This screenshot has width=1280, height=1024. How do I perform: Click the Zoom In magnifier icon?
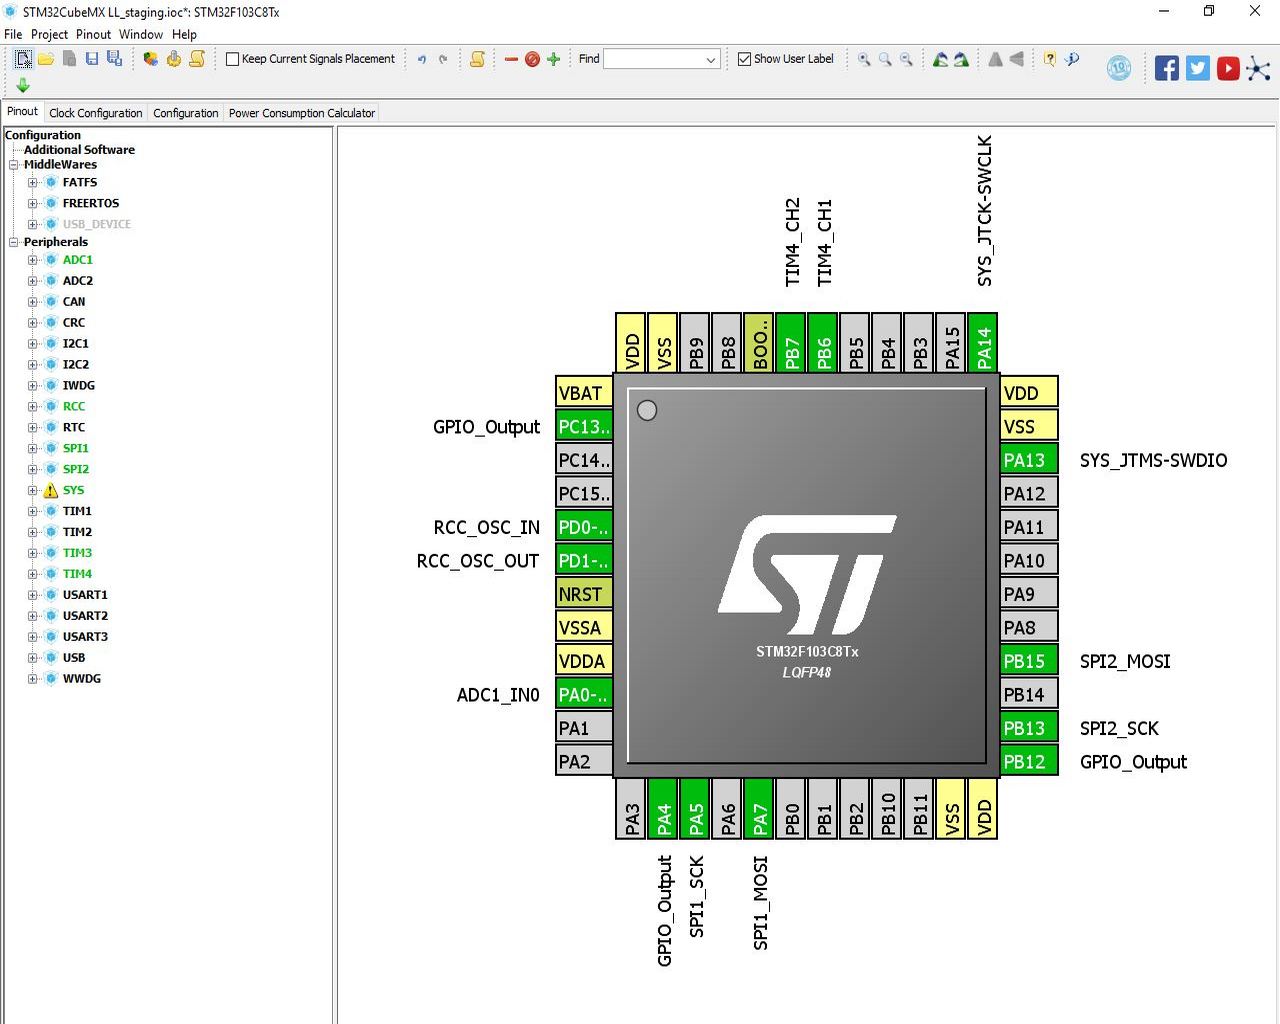[x=864, y=59]
